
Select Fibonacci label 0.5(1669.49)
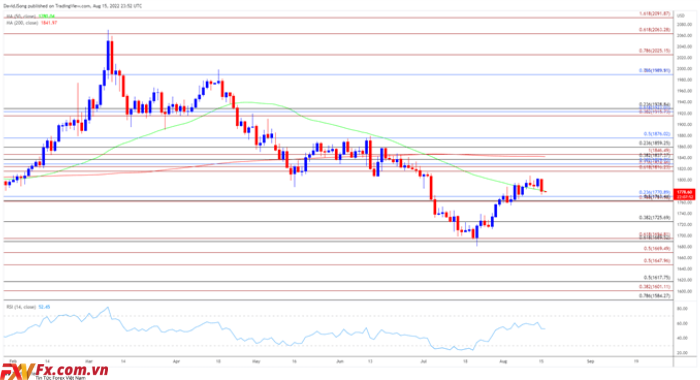pyautogui.click(x=657, y=249)
